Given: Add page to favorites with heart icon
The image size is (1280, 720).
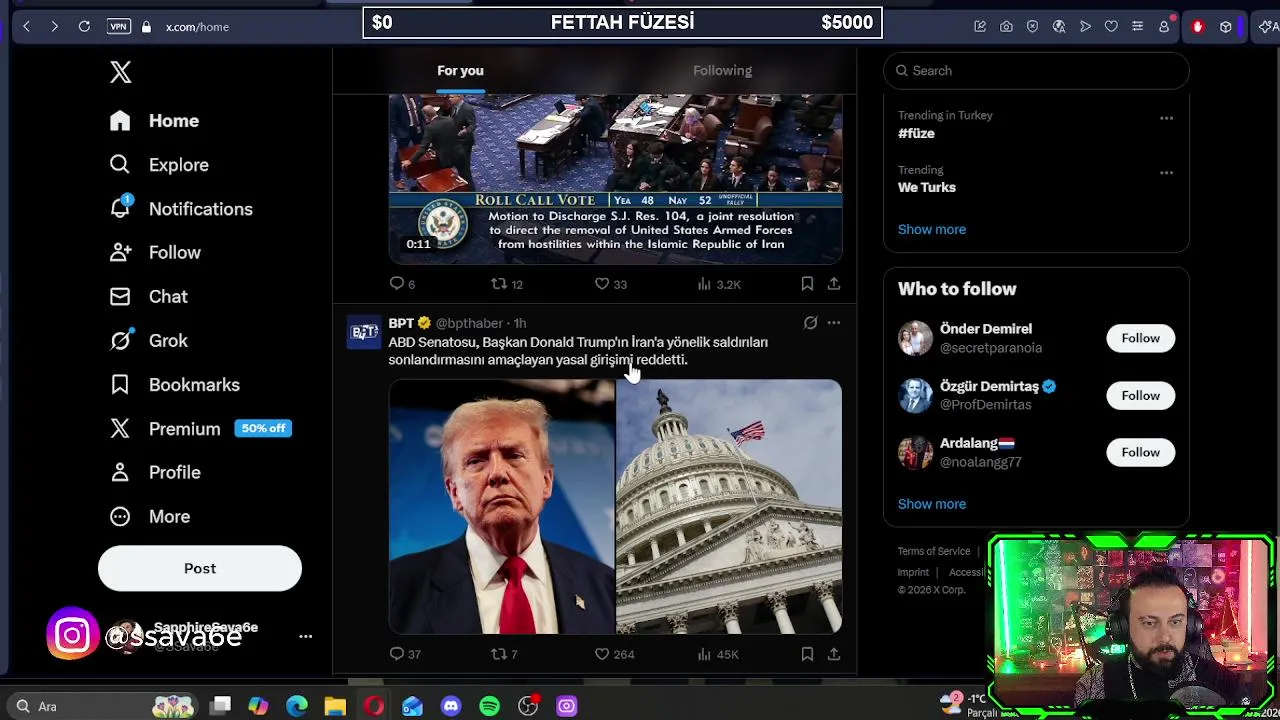Looking at the screenshot, I should (1111, 27).
